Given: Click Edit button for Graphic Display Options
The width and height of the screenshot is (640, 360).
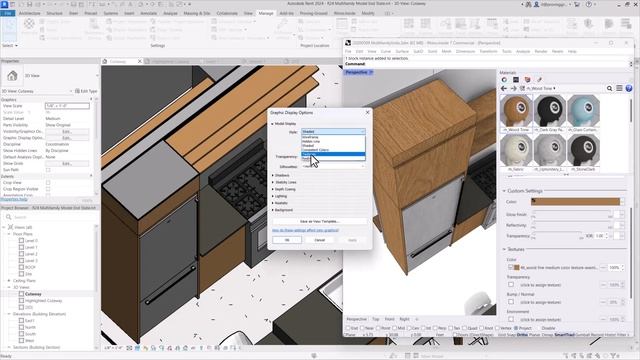Looking at the screenshot, I should (67, 138).
